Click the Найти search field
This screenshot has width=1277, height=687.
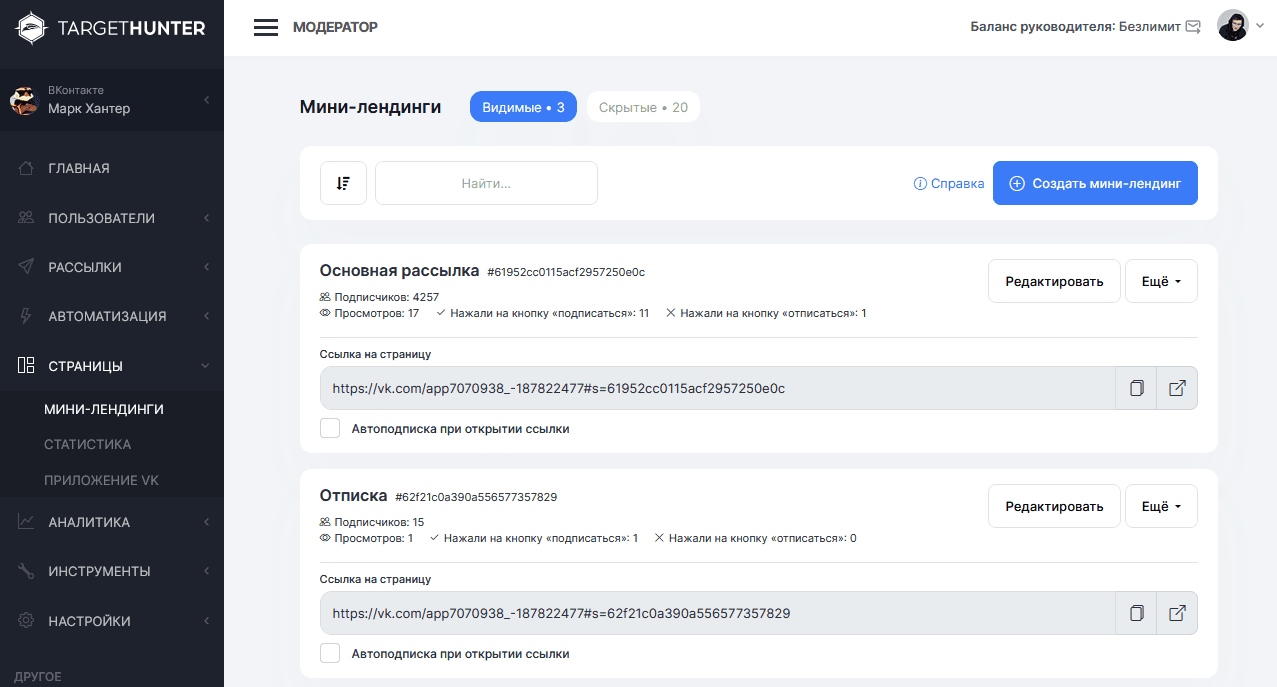pyautogui.click(x=486, y=183)
